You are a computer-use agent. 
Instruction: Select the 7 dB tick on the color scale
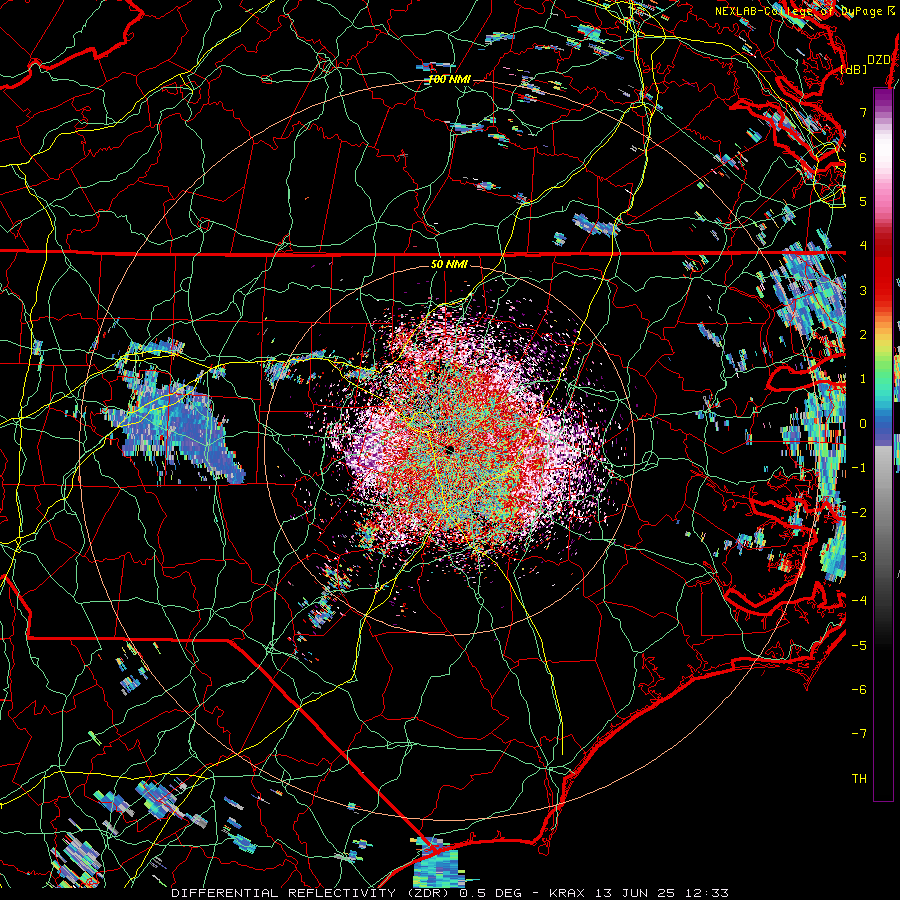863,112
